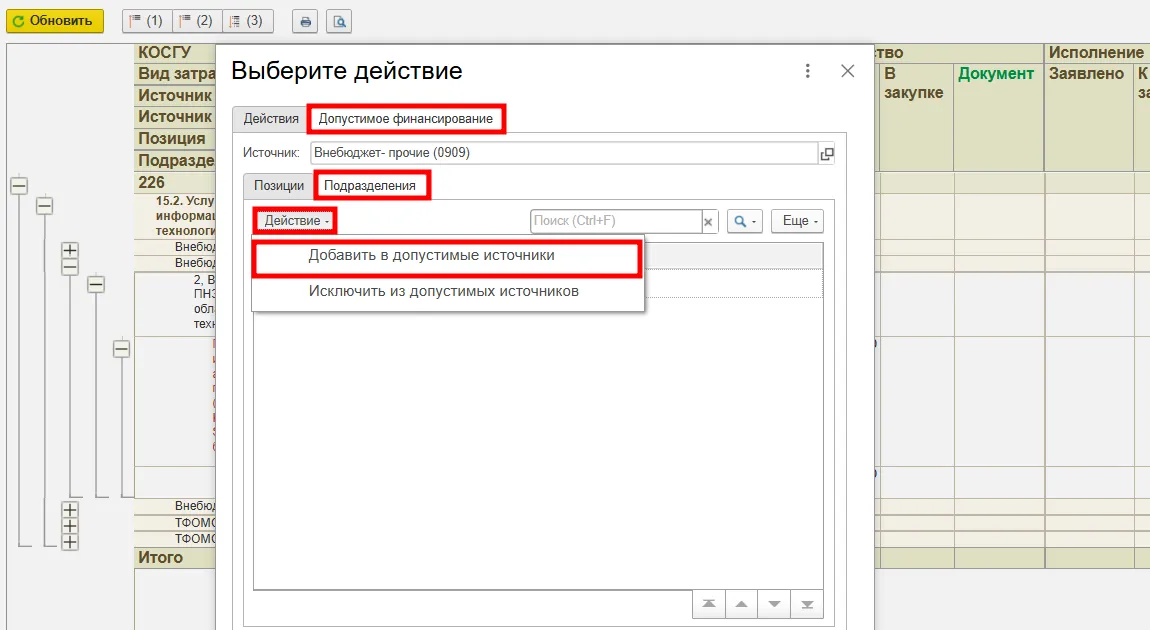Screen dimensions: 1150x630
Task: Move row to bottom with last arrow icon
Action: click(807, 604)
